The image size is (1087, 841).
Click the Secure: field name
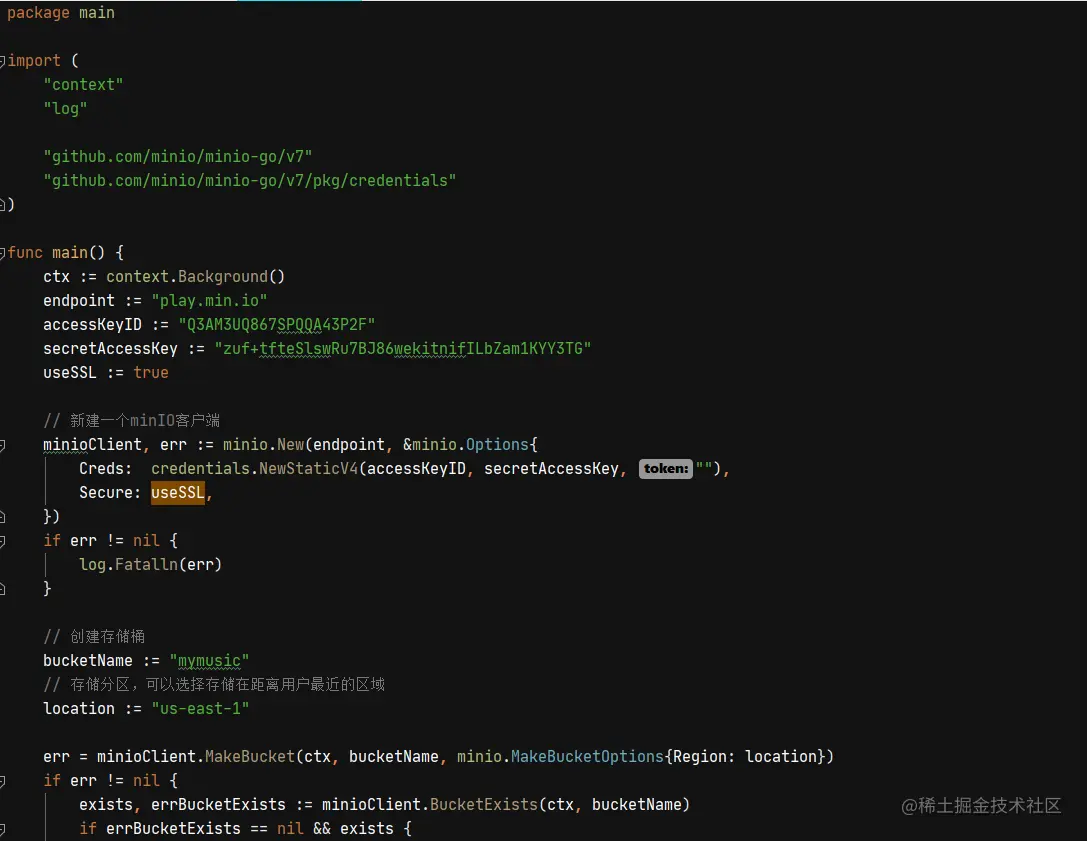coord(110,493)
